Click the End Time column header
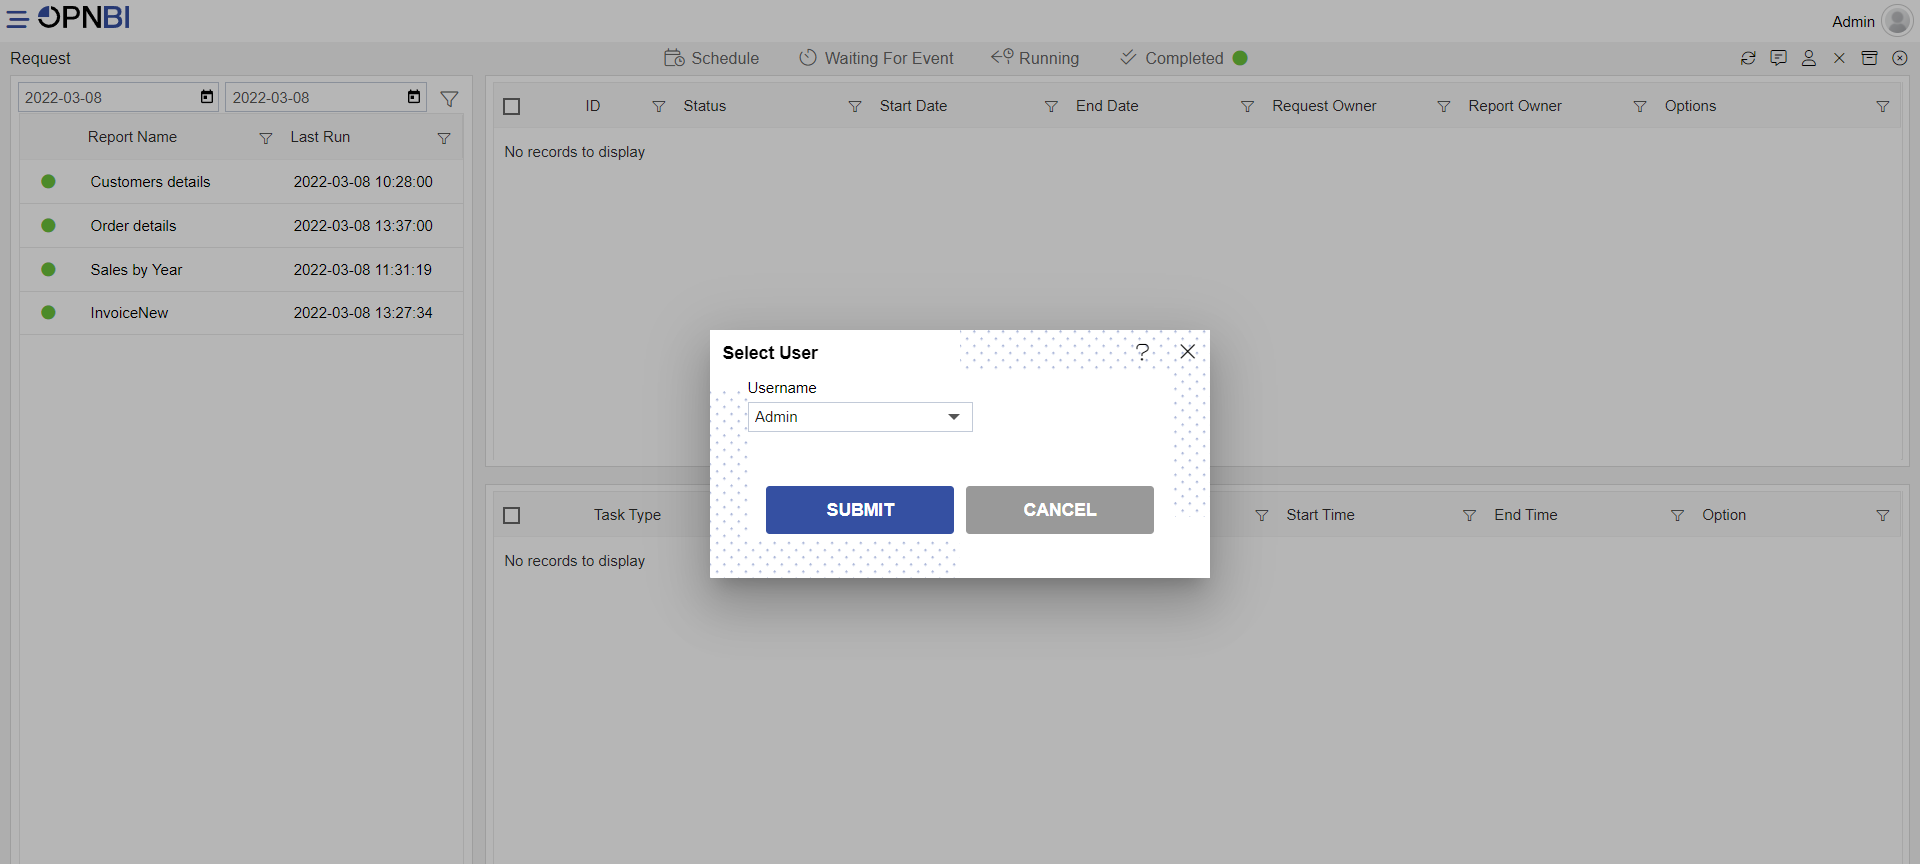Screen dimensions: 1920x864 pos(1526,515)
